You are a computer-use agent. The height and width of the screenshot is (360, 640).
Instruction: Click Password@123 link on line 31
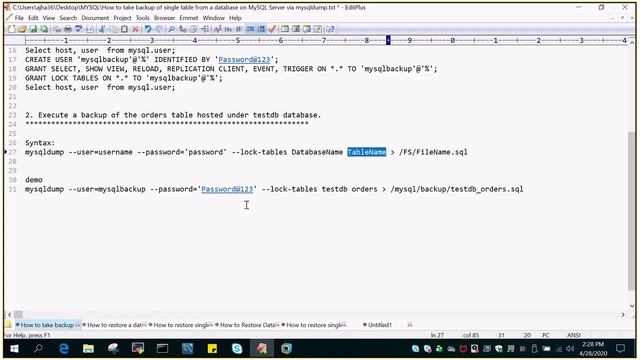click(227, 189)
